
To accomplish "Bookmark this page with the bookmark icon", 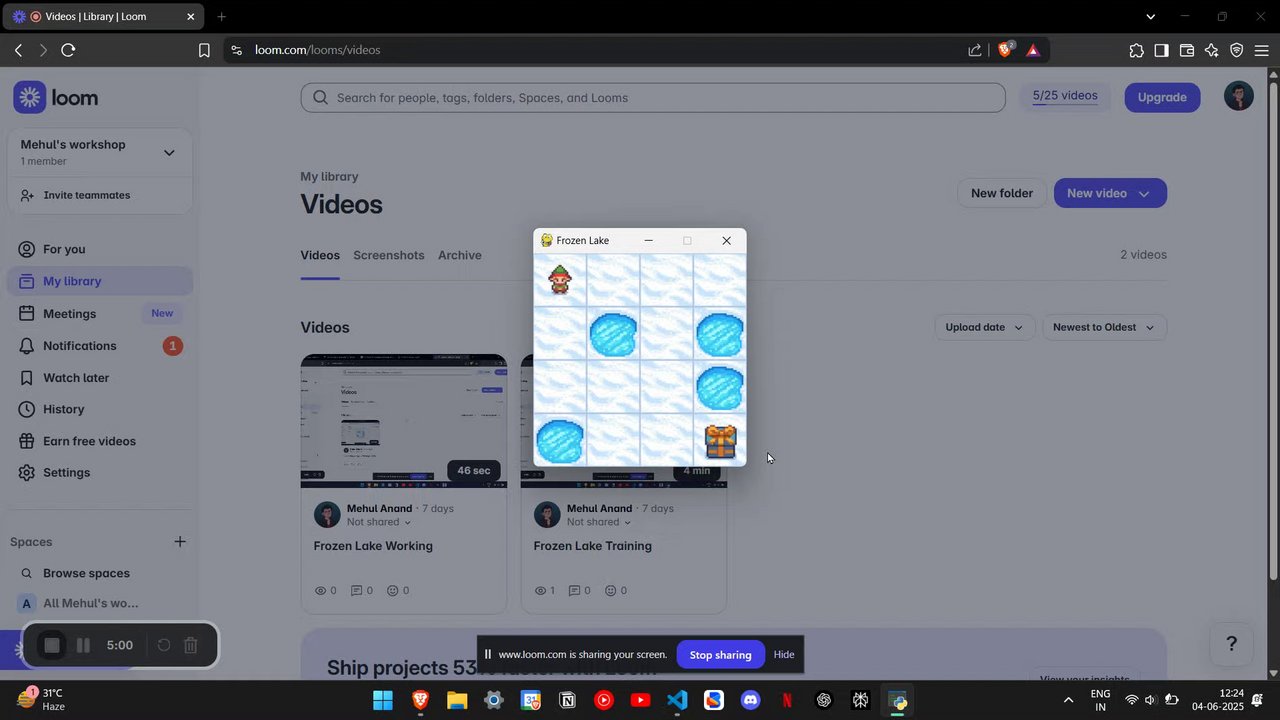I will 204,50.
